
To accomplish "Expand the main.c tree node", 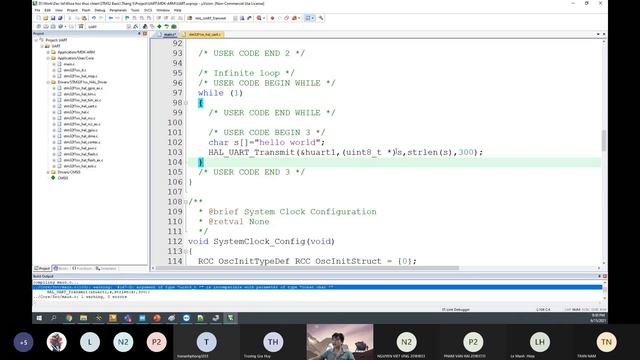I will (x=54, y=64).
